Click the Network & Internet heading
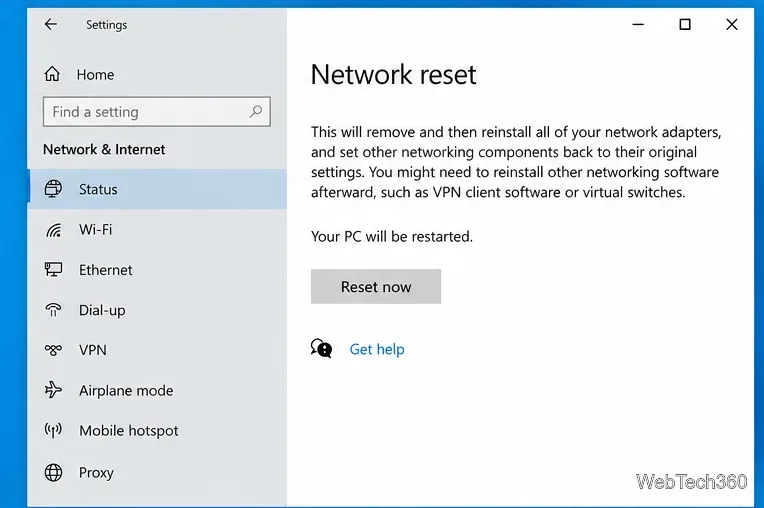The image size is (764, 508). pos(104,150)
